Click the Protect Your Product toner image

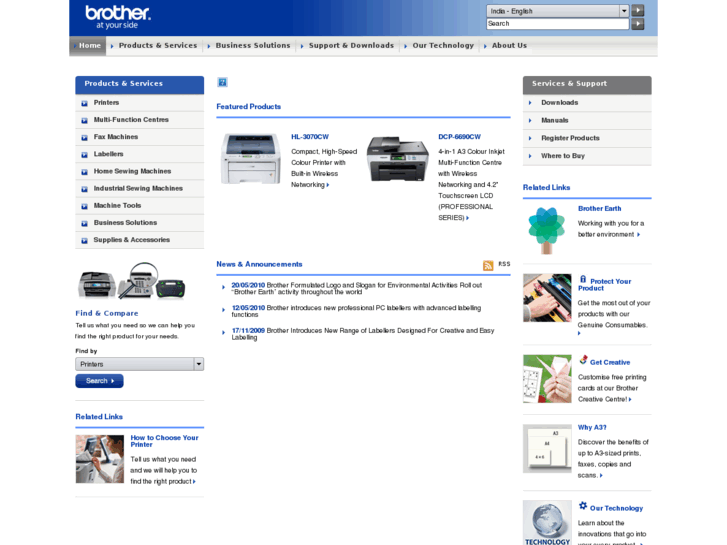pyautogui.click(x=547, y=298)
